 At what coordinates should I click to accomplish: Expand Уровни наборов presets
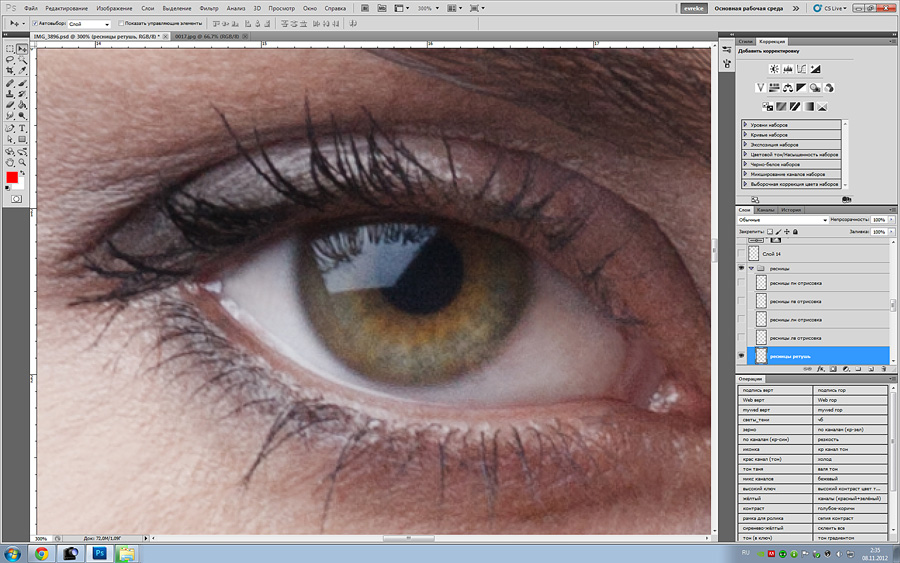745,125
